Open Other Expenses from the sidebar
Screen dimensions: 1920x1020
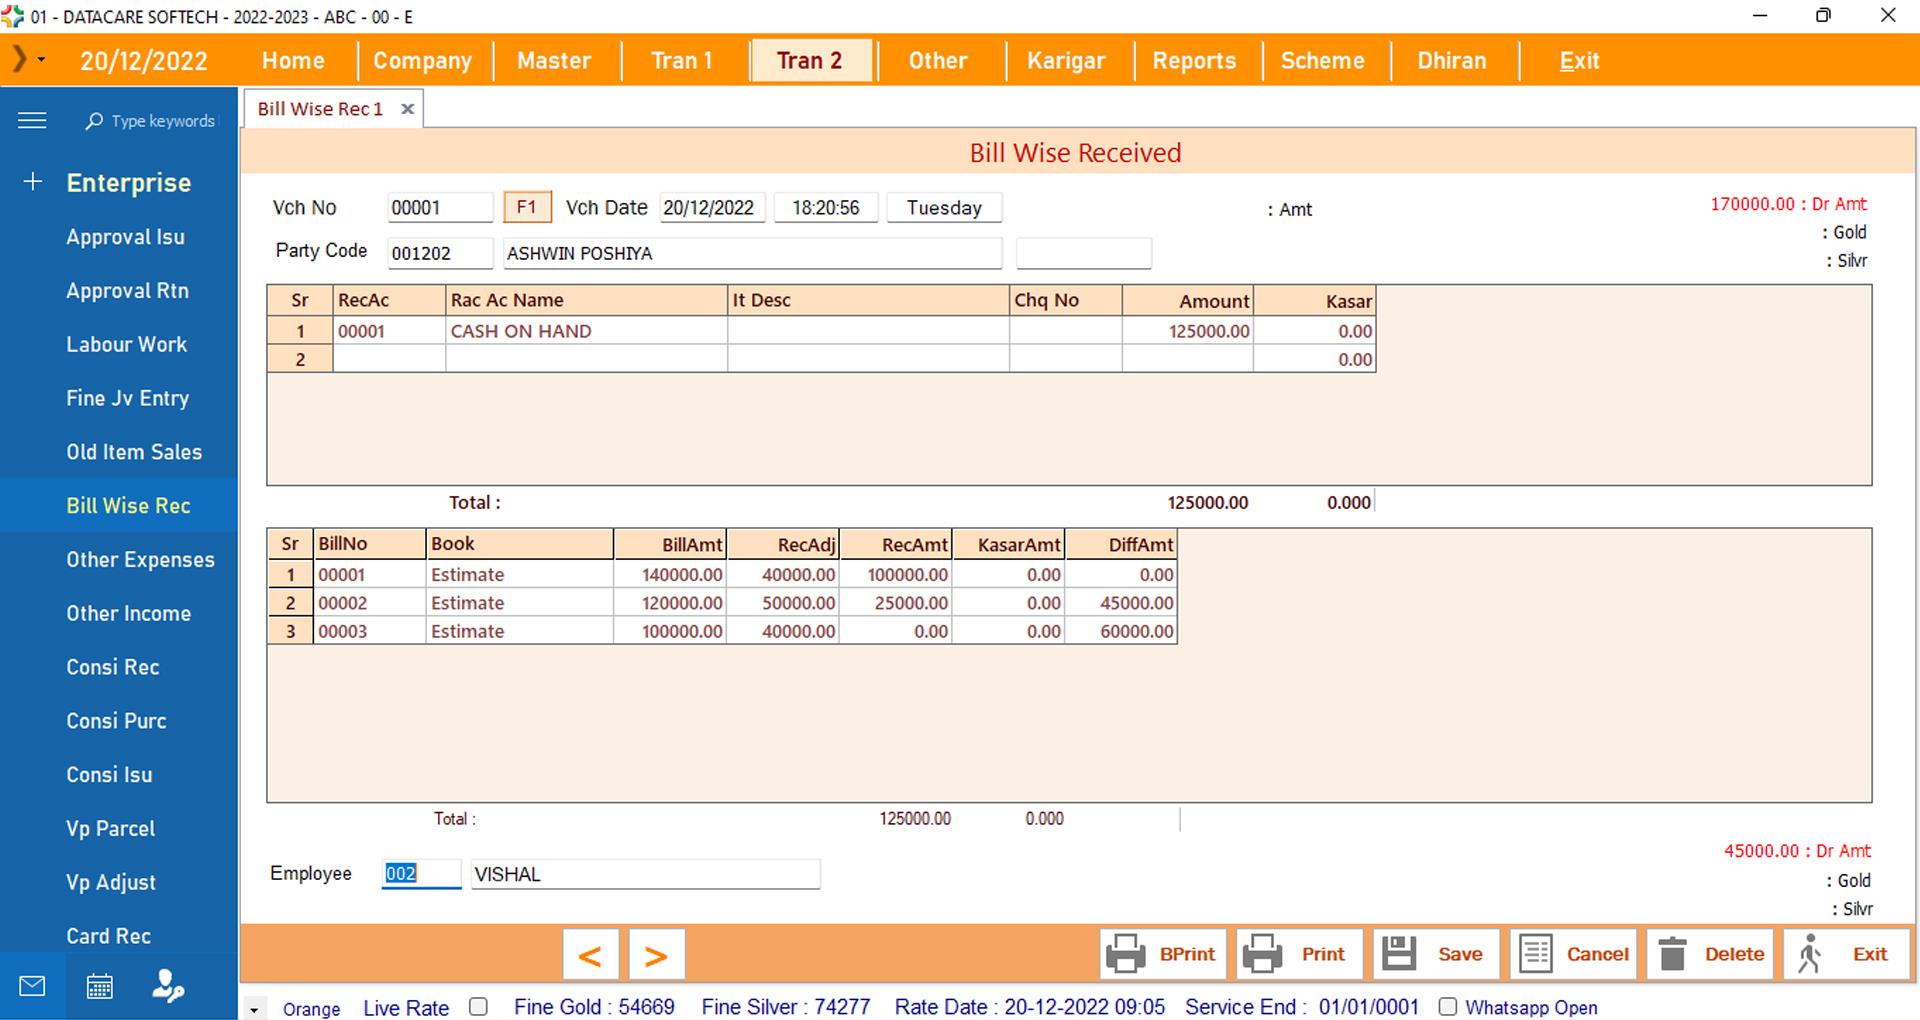tap(119, 560)
